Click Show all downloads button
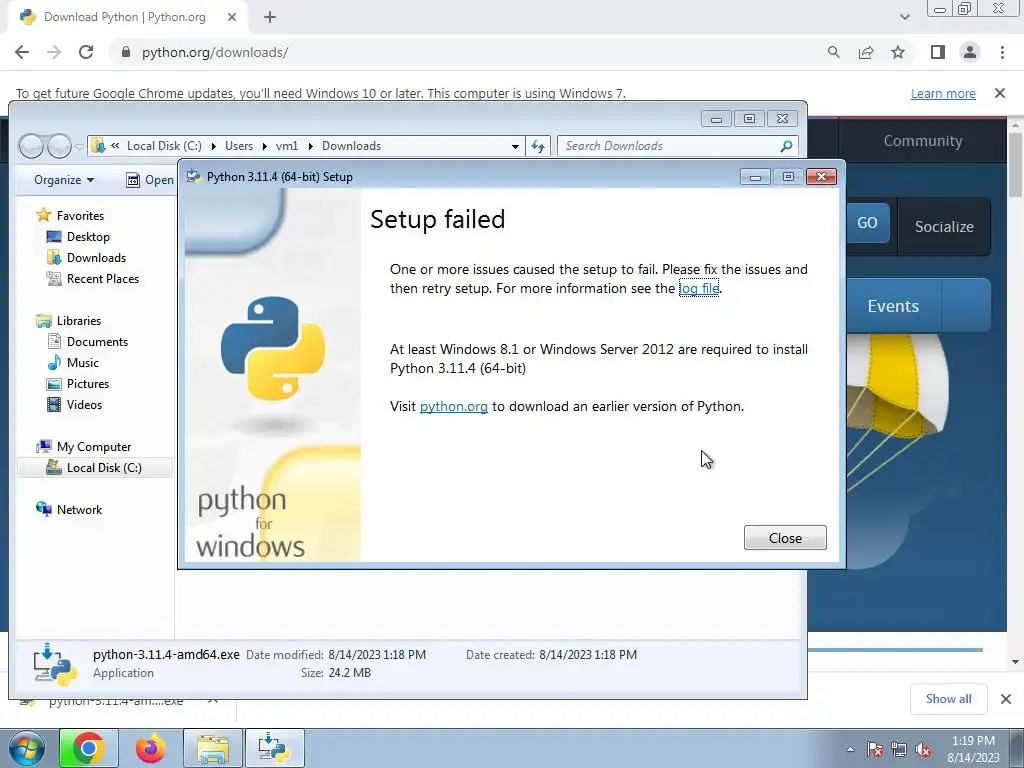This screenshot has width=1024, height=768. 948,699
